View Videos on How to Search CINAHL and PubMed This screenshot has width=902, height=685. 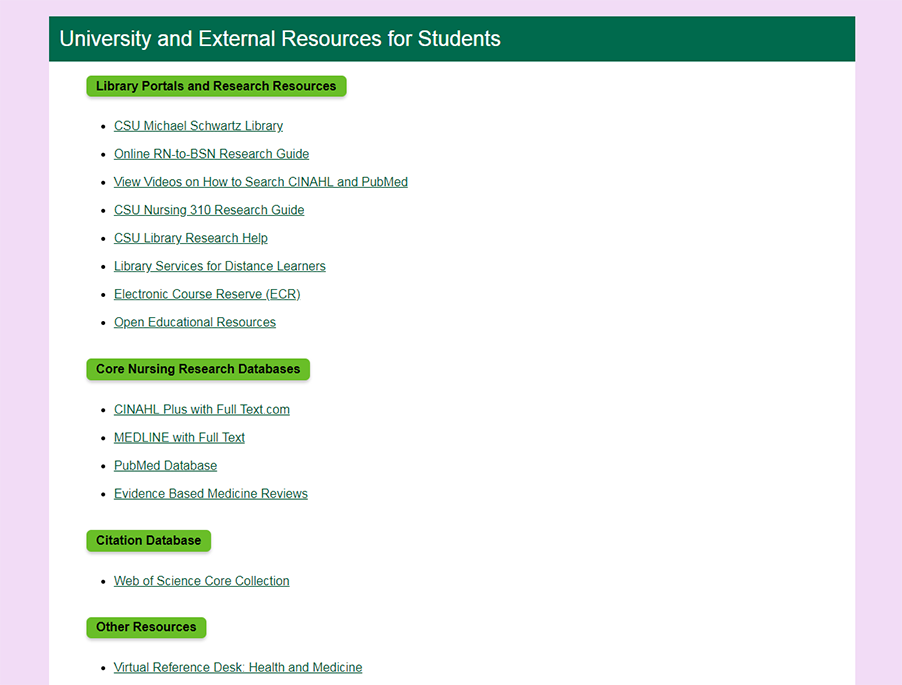pos(260,182)
